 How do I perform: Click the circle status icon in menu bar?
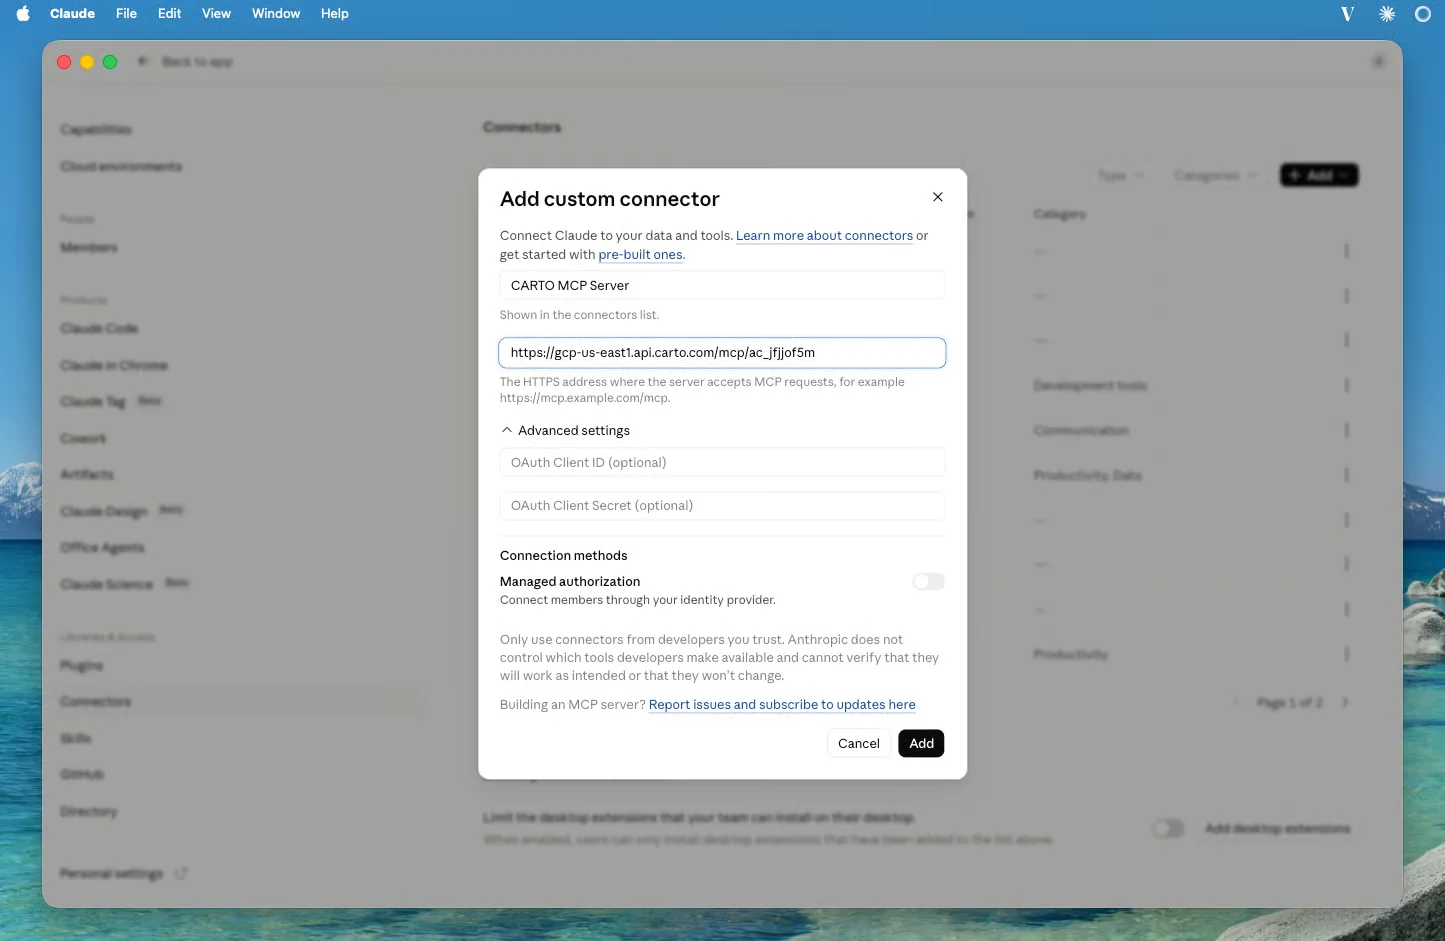1423,14
